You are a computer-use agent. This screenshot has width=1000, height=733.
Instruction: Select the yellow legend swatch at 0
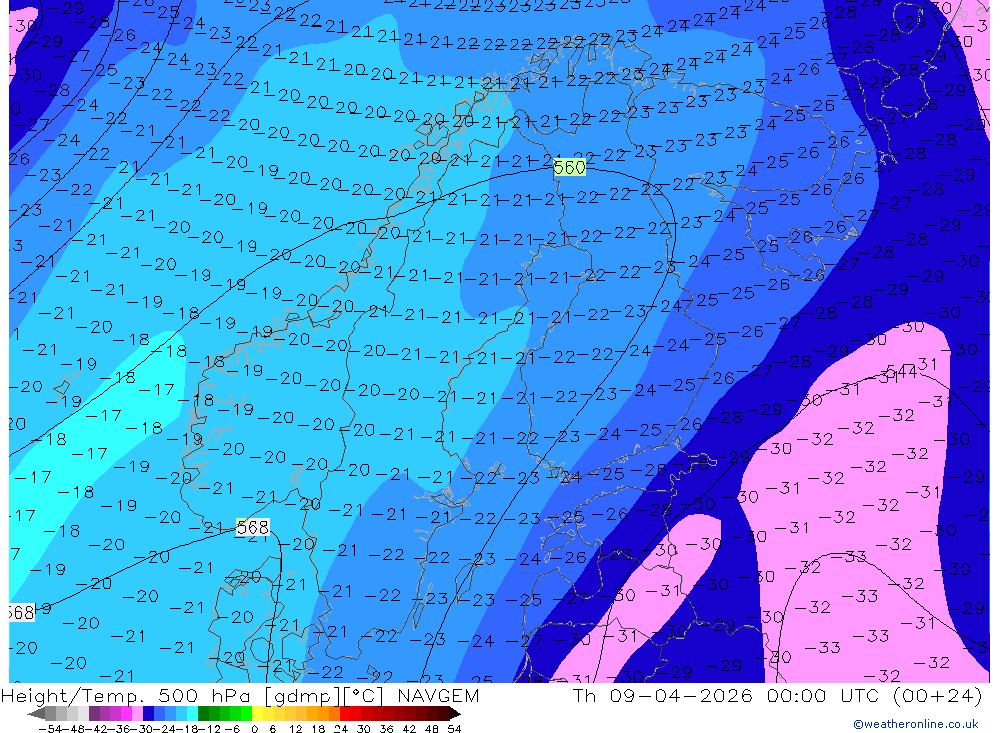[257, 714]
